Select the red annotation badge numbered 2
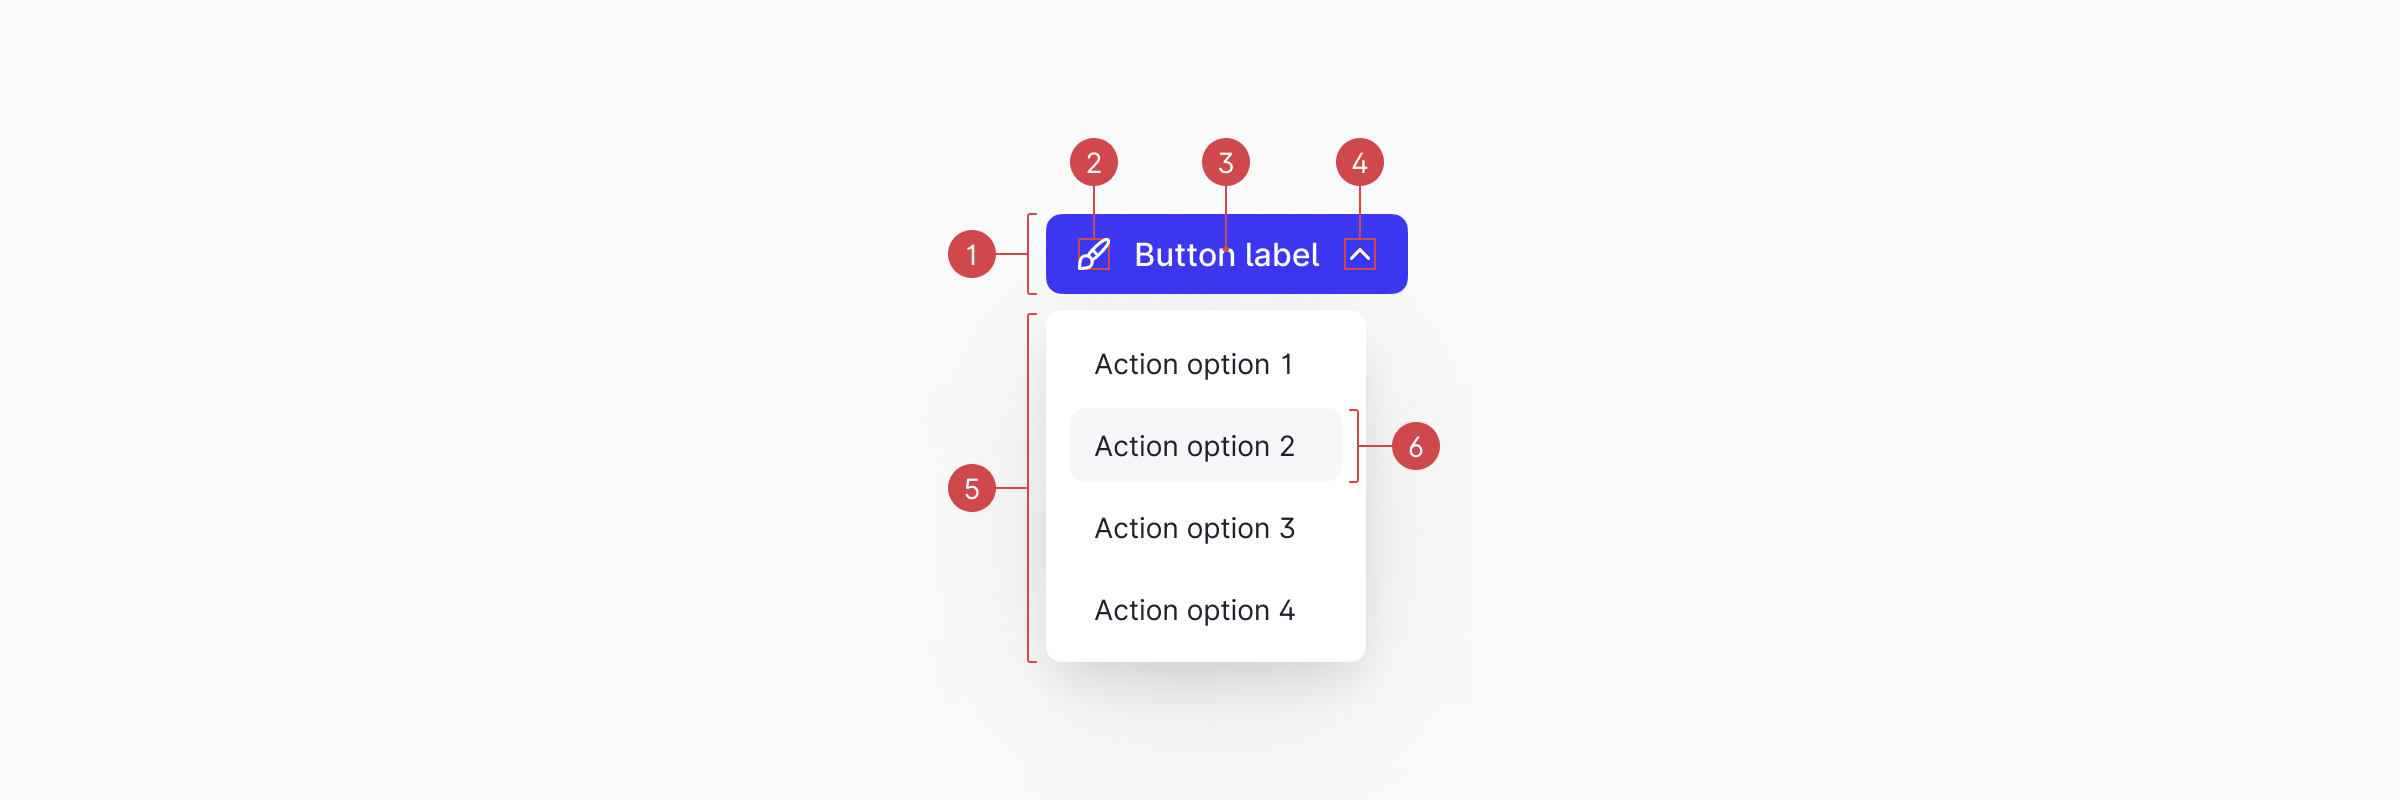 pyautogui.click(x=1093, y=162)
